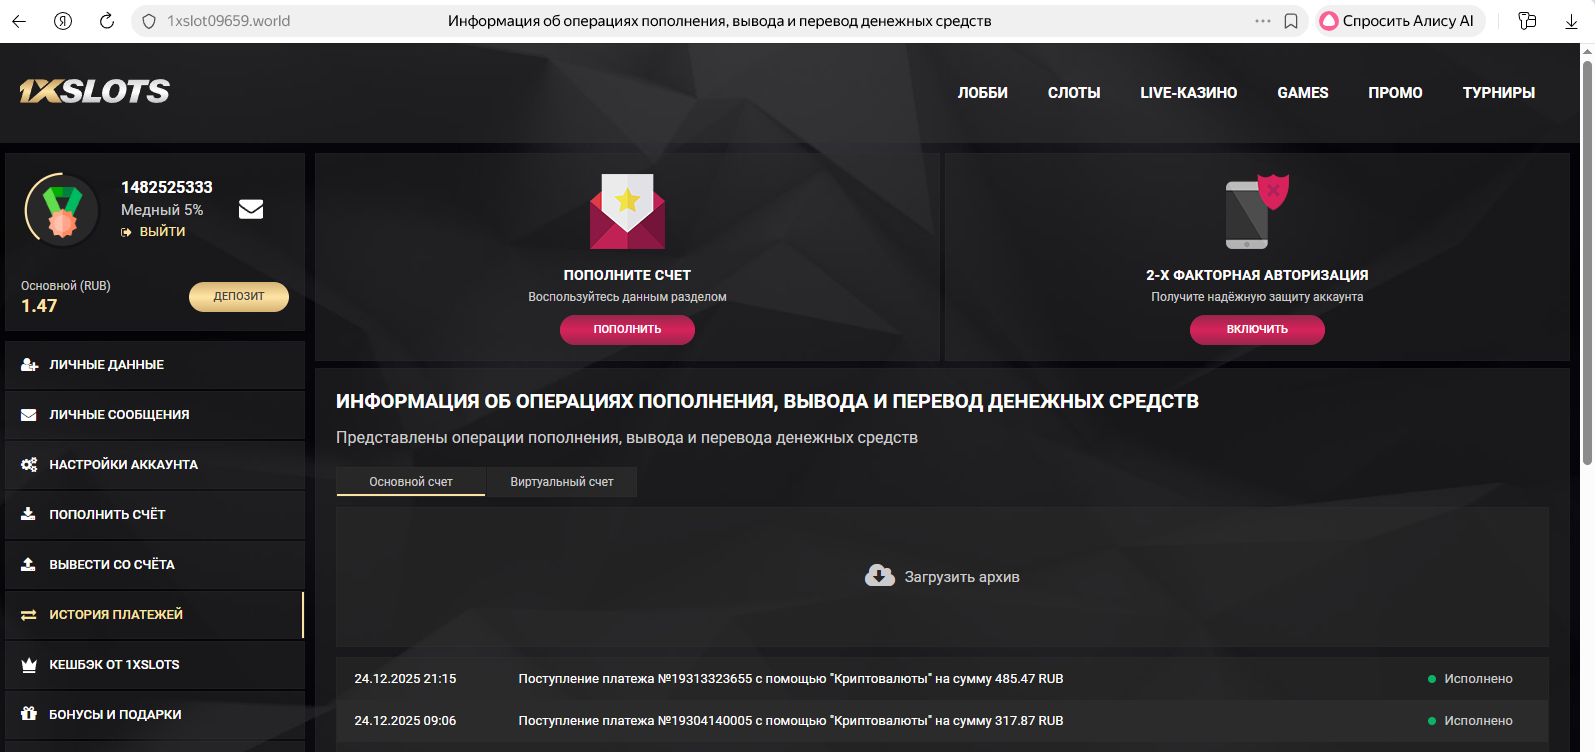Click the phone with shield two-factor illustration
The image size is (1595, 752).
click(1257, 211)
